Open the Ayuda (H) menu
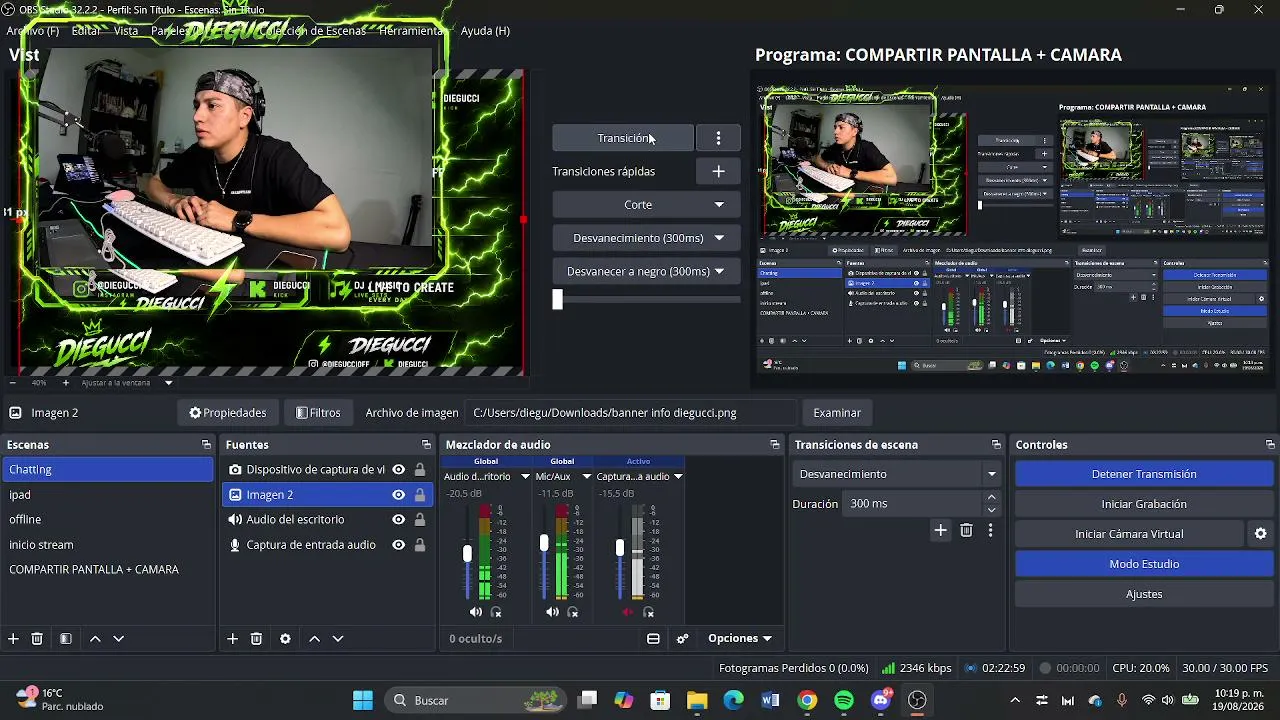 [485, 31]
